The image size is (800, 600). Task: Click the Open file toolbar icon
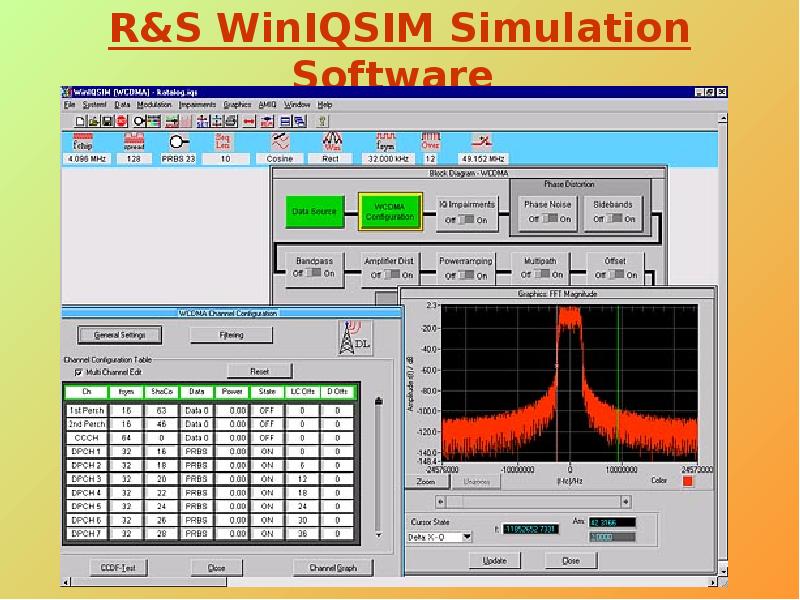(94, 121)
